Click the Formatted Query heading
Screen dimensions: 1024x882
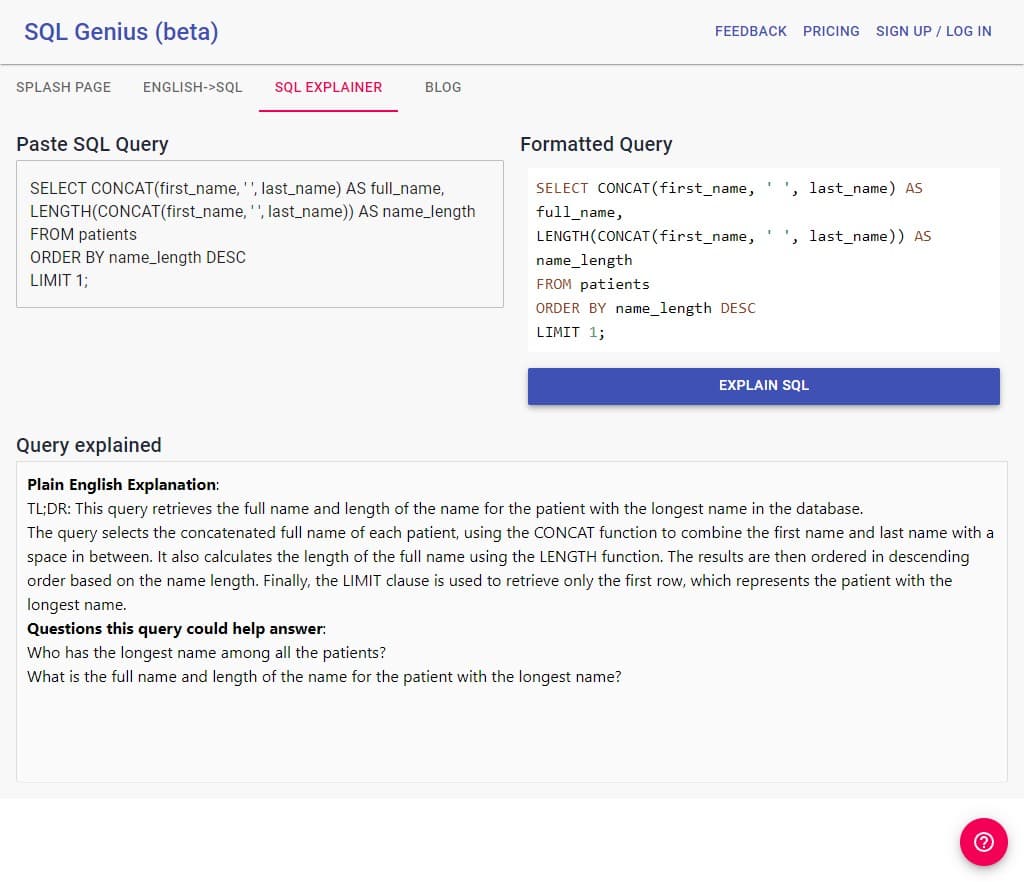(x=596, y=144)
